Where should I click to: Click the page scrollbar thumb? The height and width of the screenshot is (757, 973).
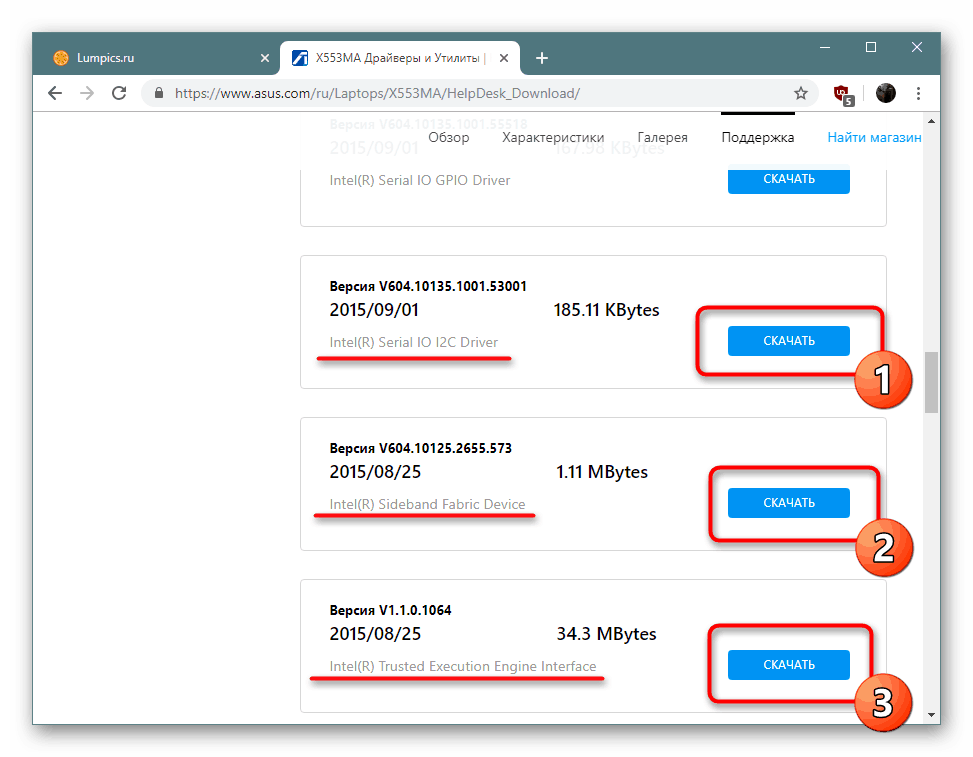(931, 382)
